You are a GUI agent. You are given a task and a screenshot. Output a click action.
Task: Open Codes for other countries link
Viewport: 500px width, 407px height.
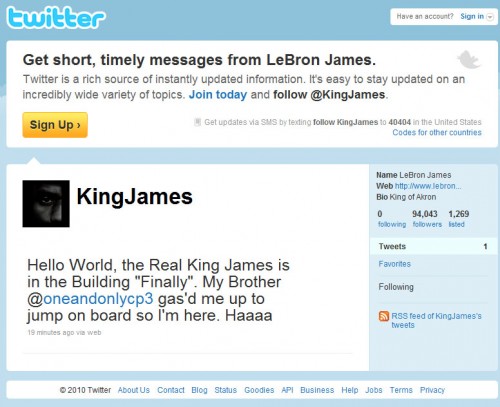[437, 133]
